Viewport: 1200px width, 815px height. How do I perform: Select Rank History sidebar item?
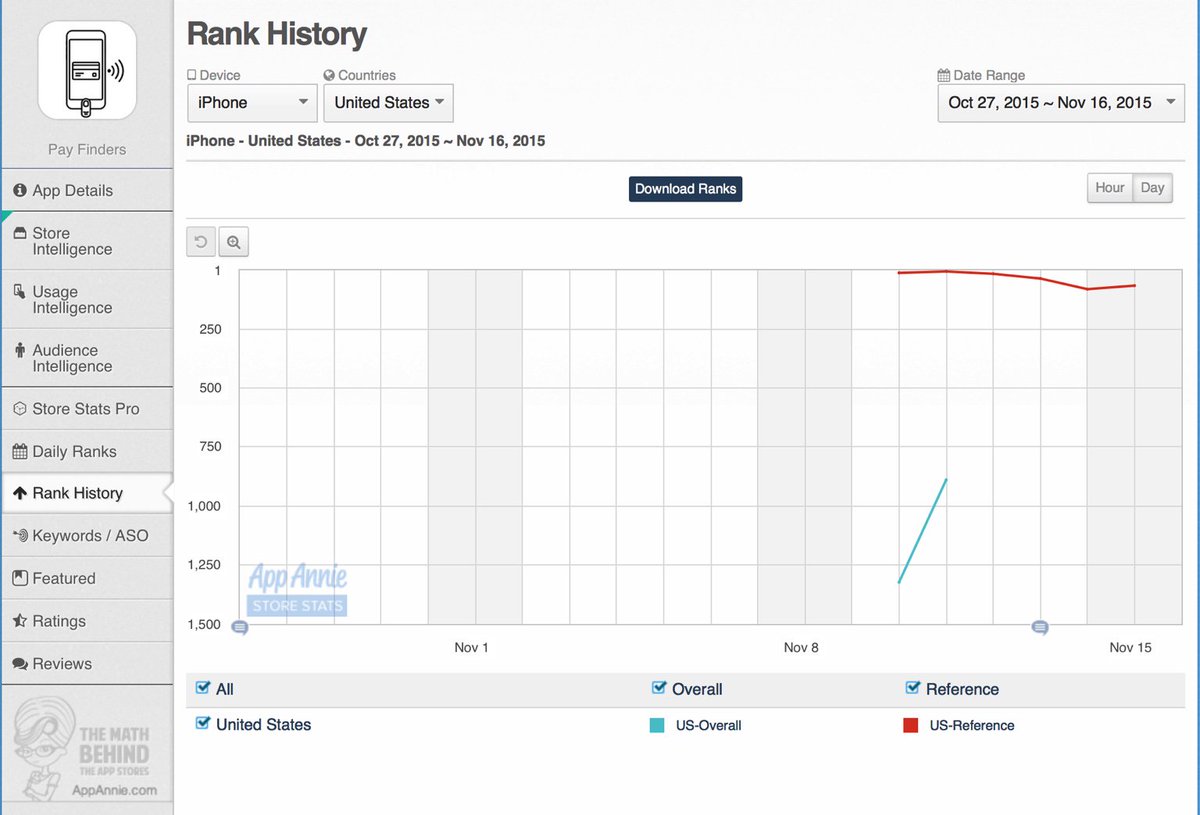point(86,493)
